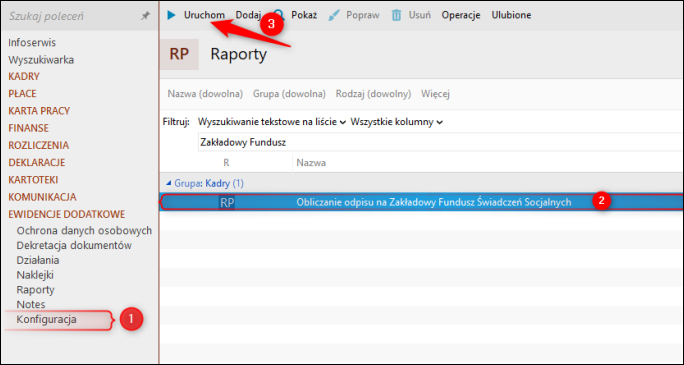Click Pokaż label in toolbar
684x365 pixels.
click(x=304, y=15)
